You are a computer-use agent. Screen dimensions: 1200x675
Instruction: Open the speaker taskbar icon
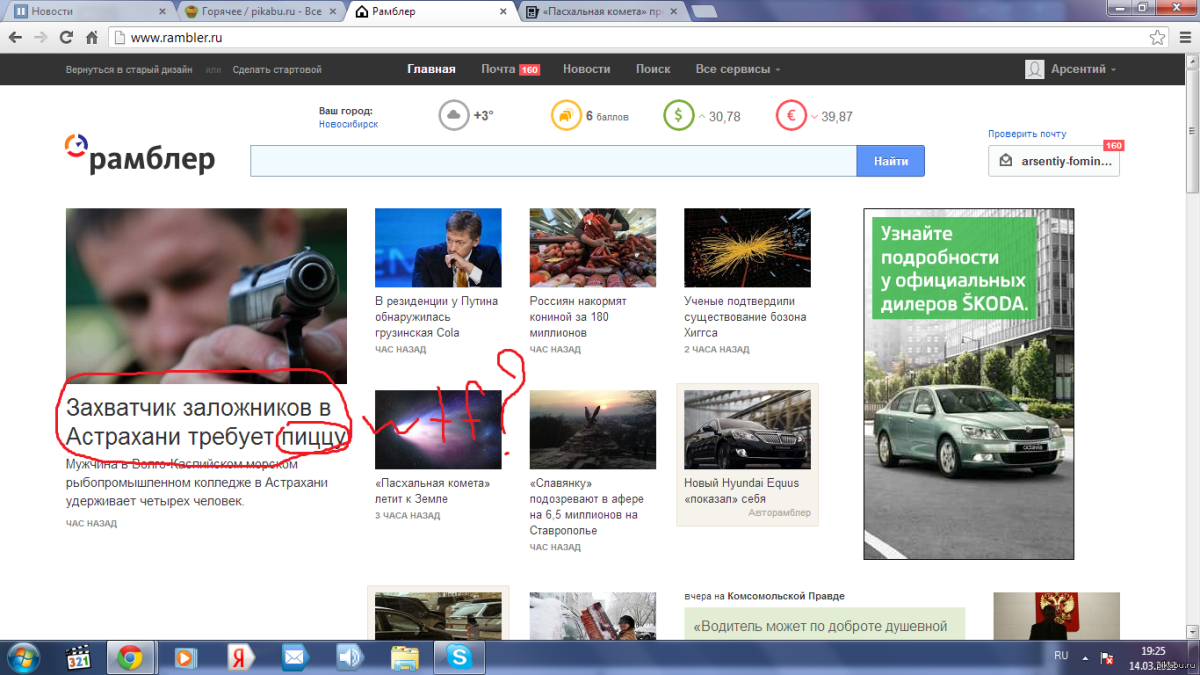tap(348, 657)
